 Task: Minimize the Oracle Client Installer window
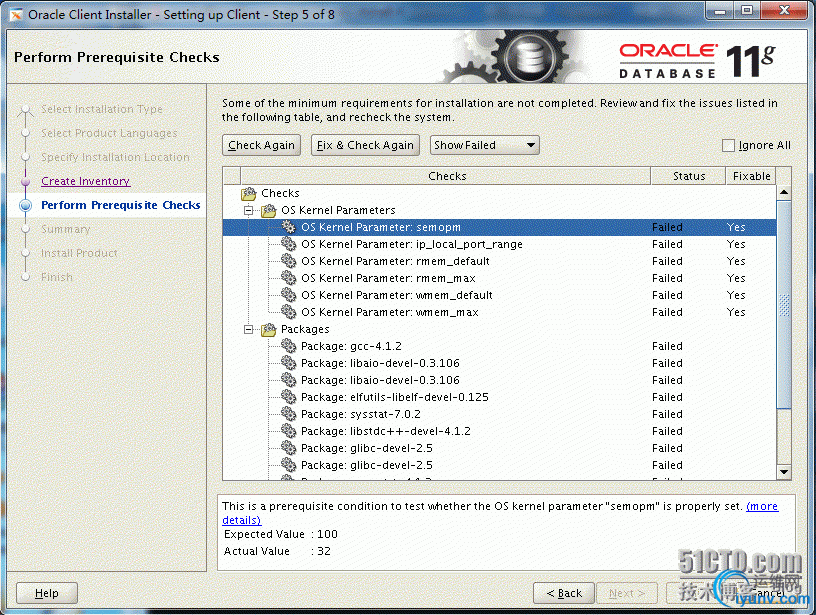pyautogui.click(x=720, y=10)
